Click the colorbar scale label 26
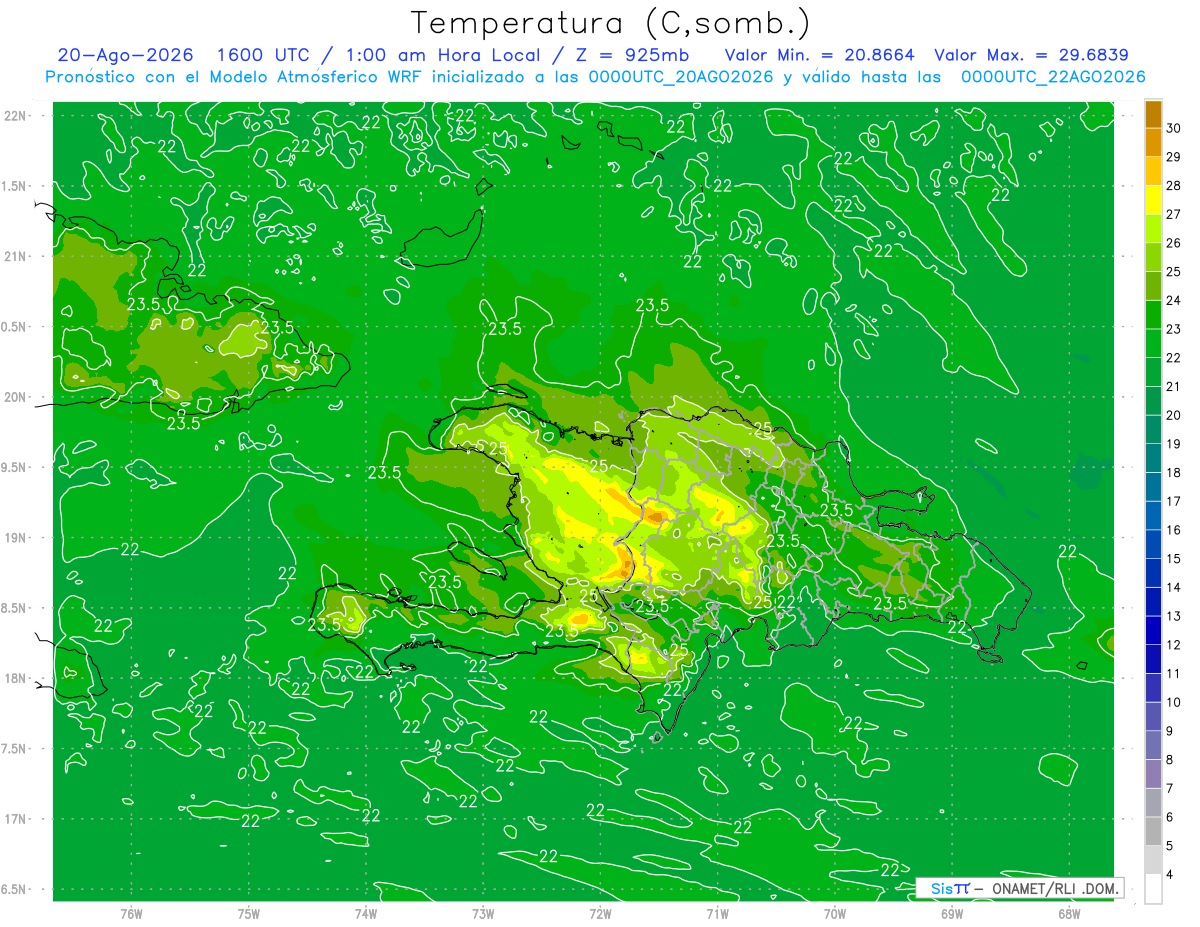This screenshot has width=1200, height=927. (x=1173, y=243)
